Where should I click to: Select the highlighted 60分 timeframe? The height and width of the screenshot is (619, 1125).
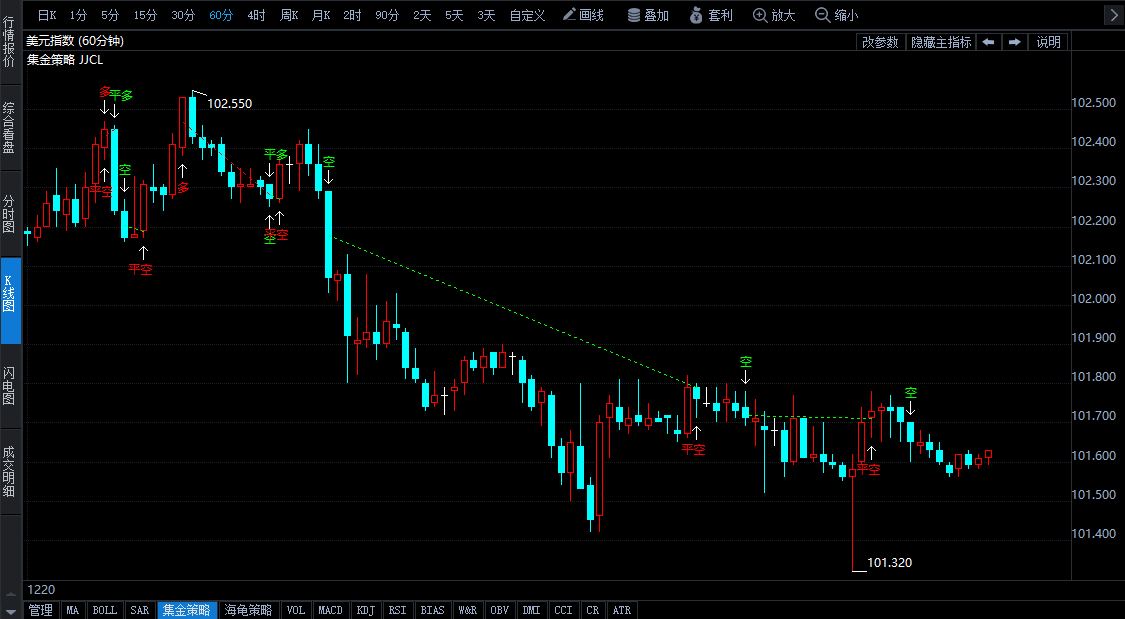coord(221,15)
